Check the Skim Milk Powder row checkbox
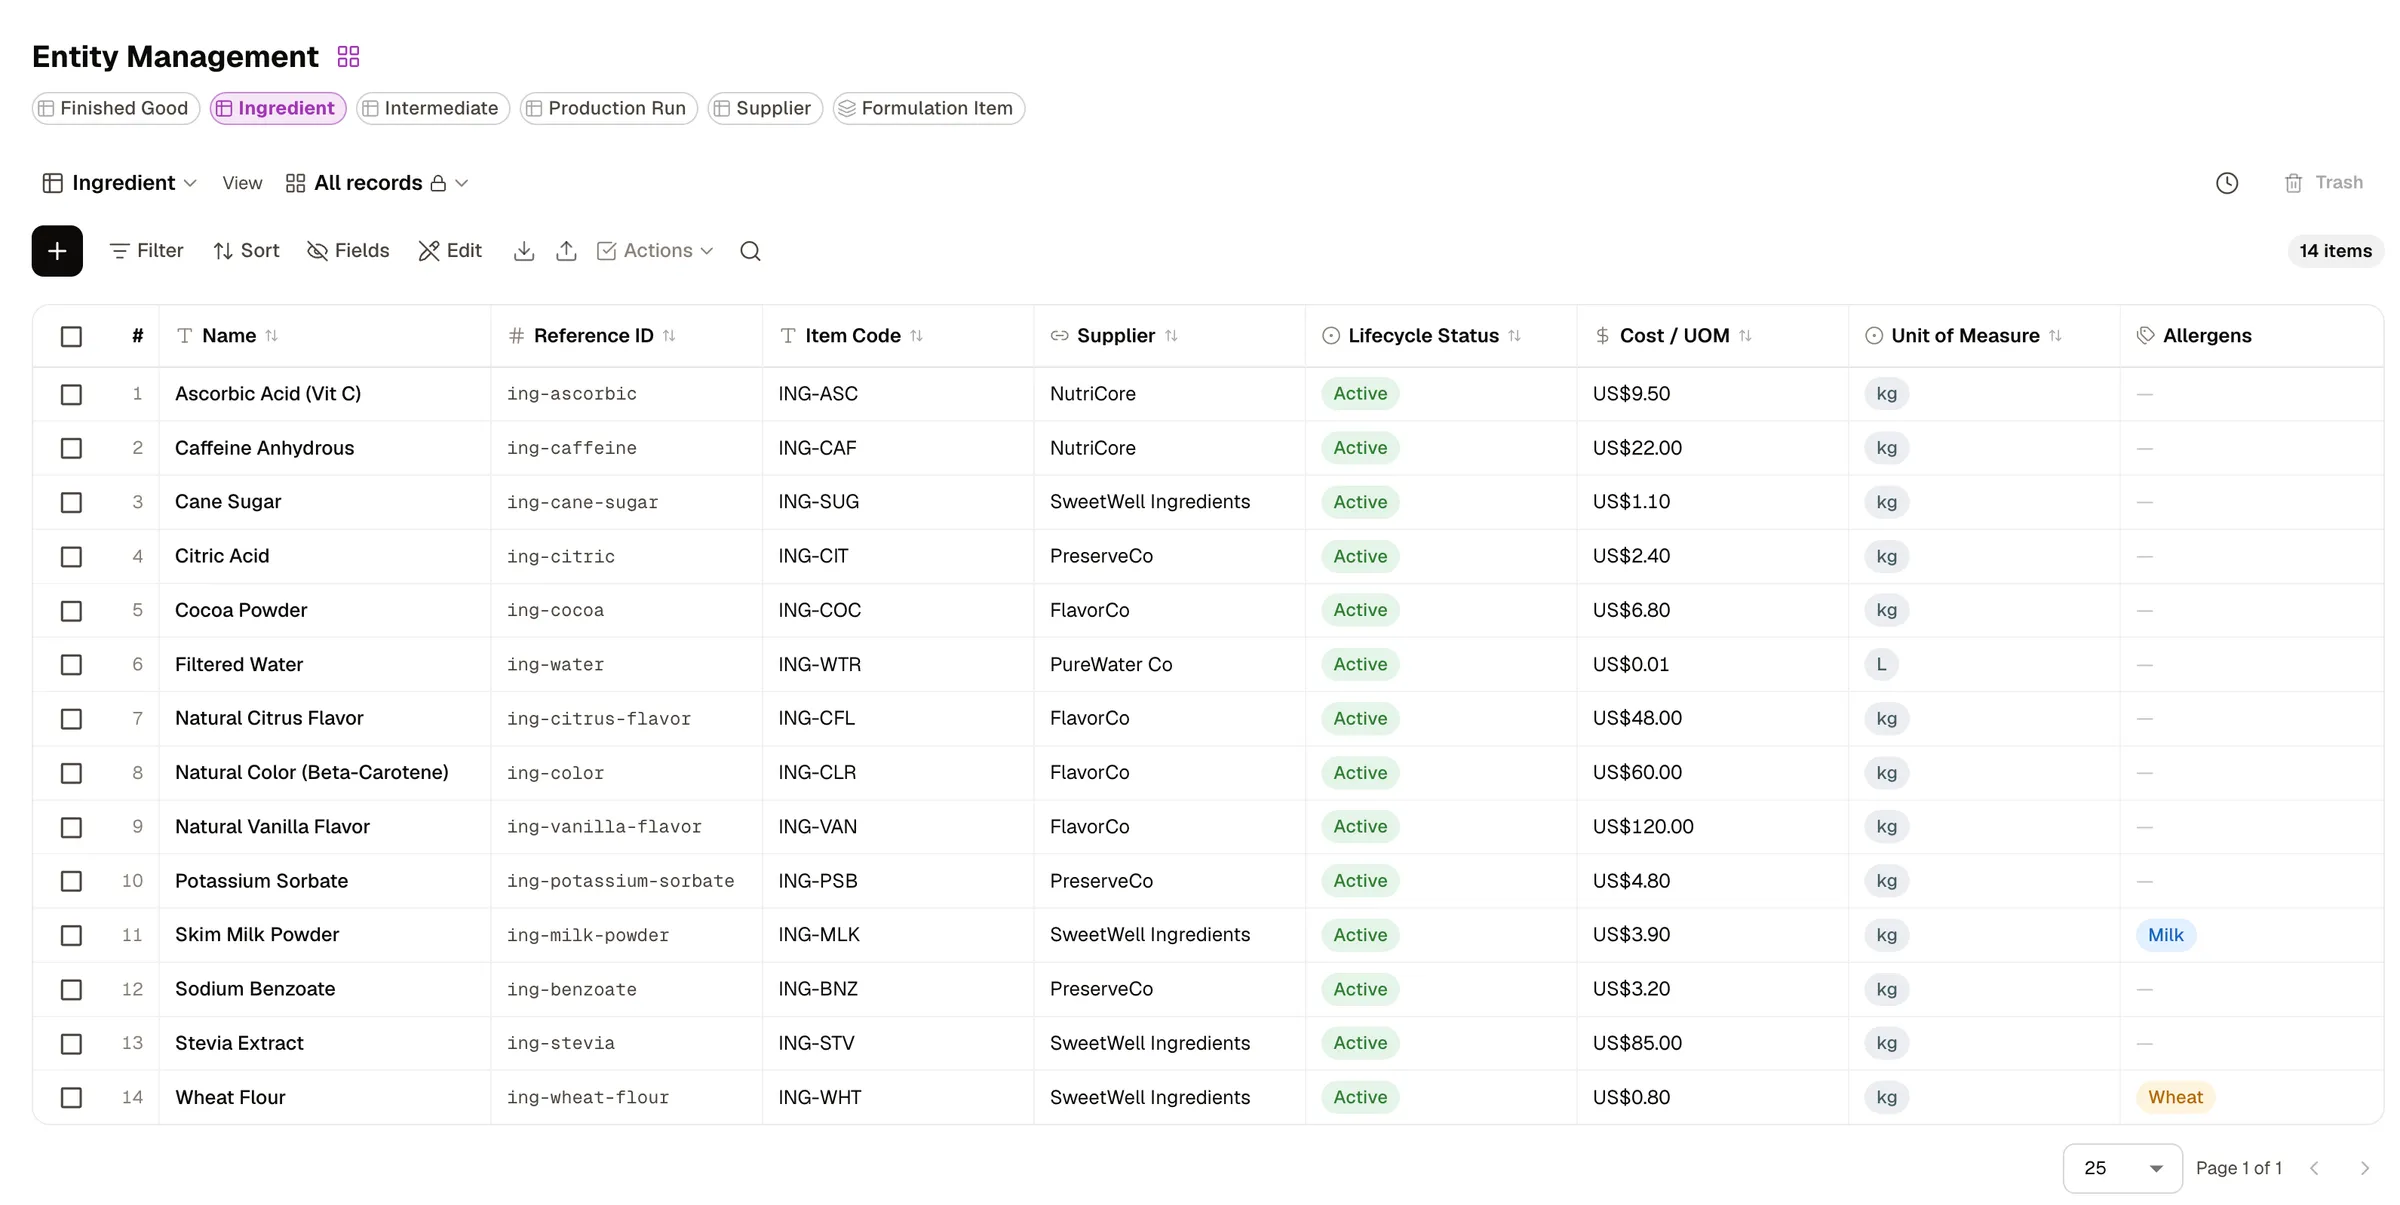Screen dimensions: 2400x1205 [71, 935]
